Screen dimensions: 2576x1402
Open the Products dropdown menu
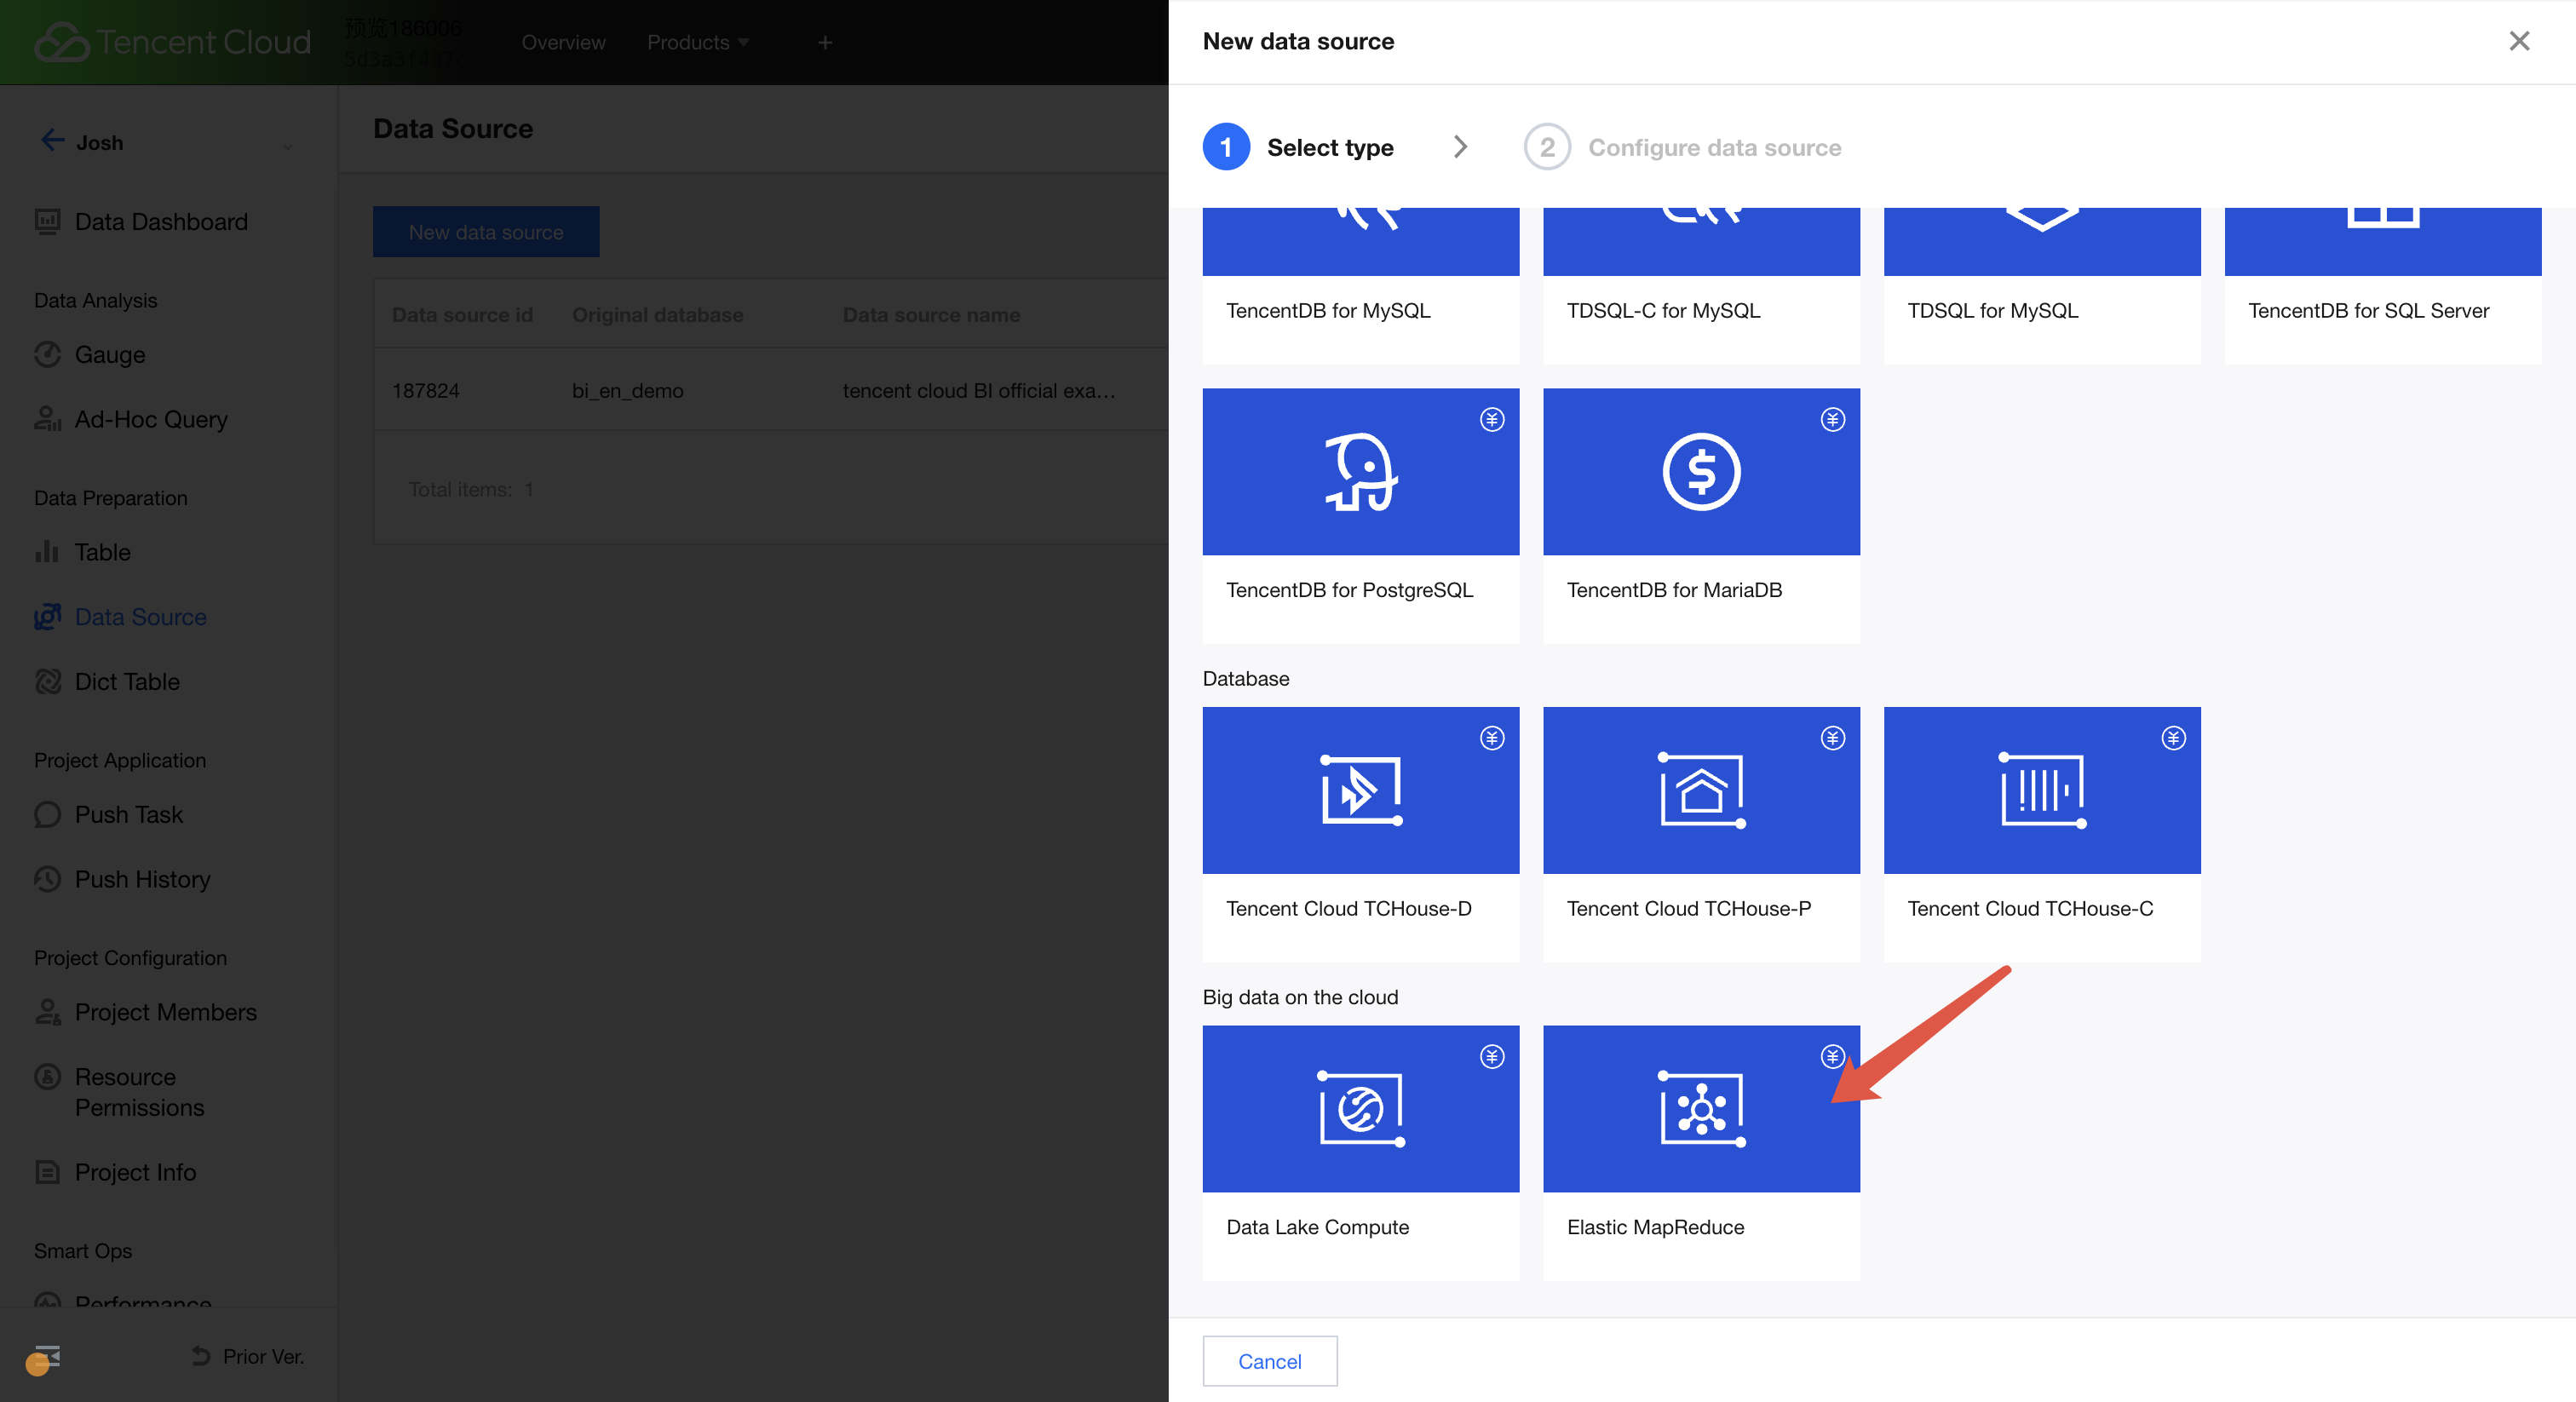[x=697, y=42]
